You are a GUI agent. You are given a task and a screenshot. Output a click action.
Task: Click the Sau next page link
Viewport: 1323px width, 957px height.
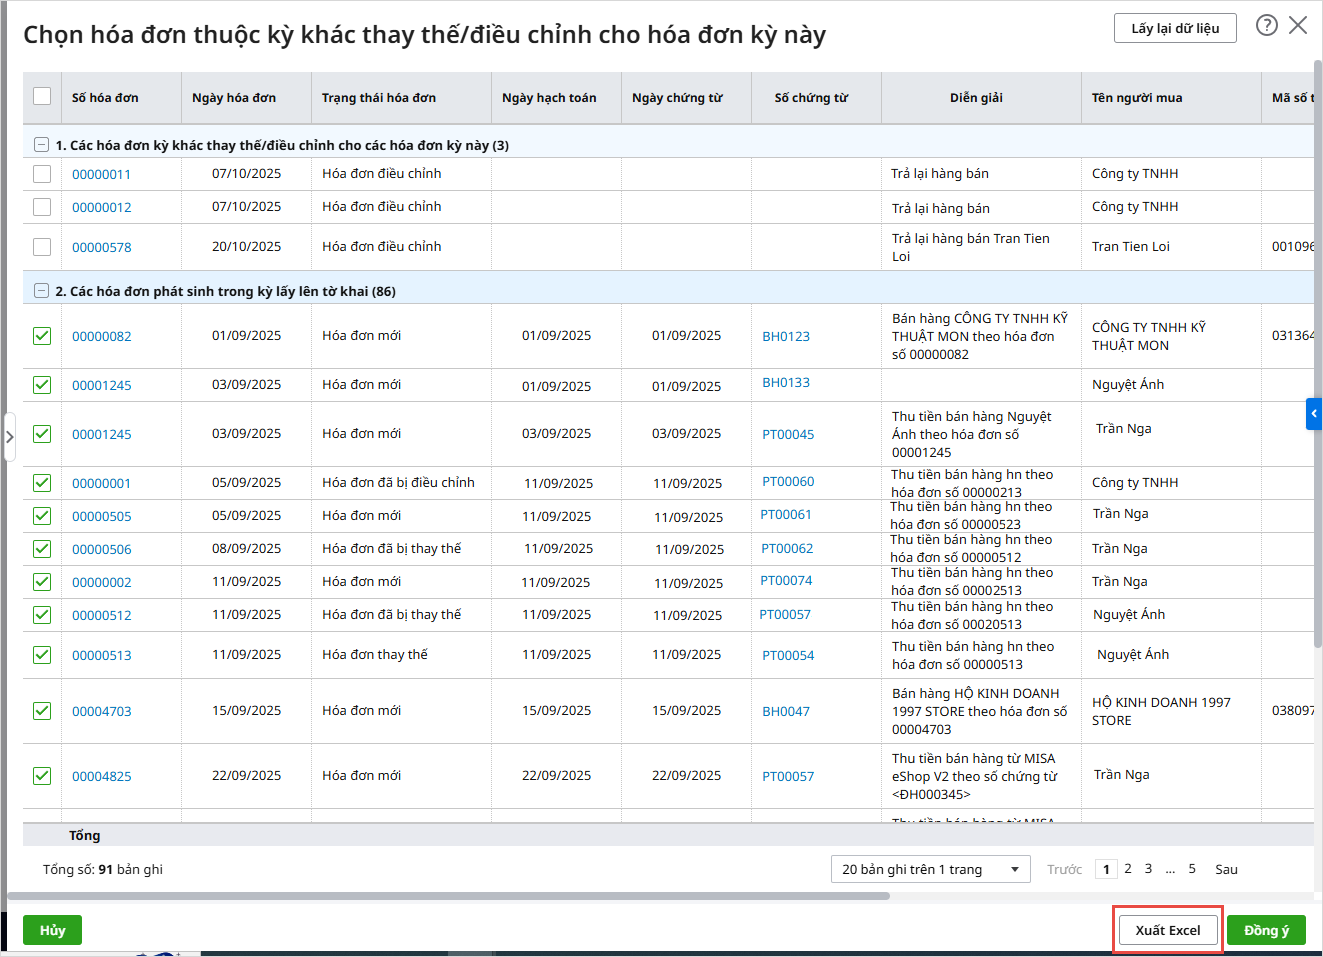pos(1226,870)
